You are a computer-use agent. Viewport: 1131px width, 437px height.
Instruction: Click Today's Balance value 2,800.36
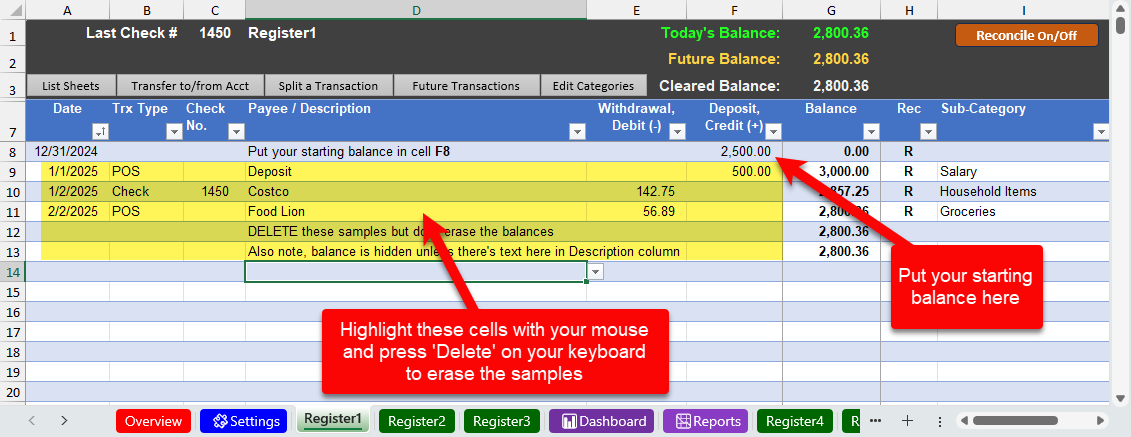pos(840,32)
